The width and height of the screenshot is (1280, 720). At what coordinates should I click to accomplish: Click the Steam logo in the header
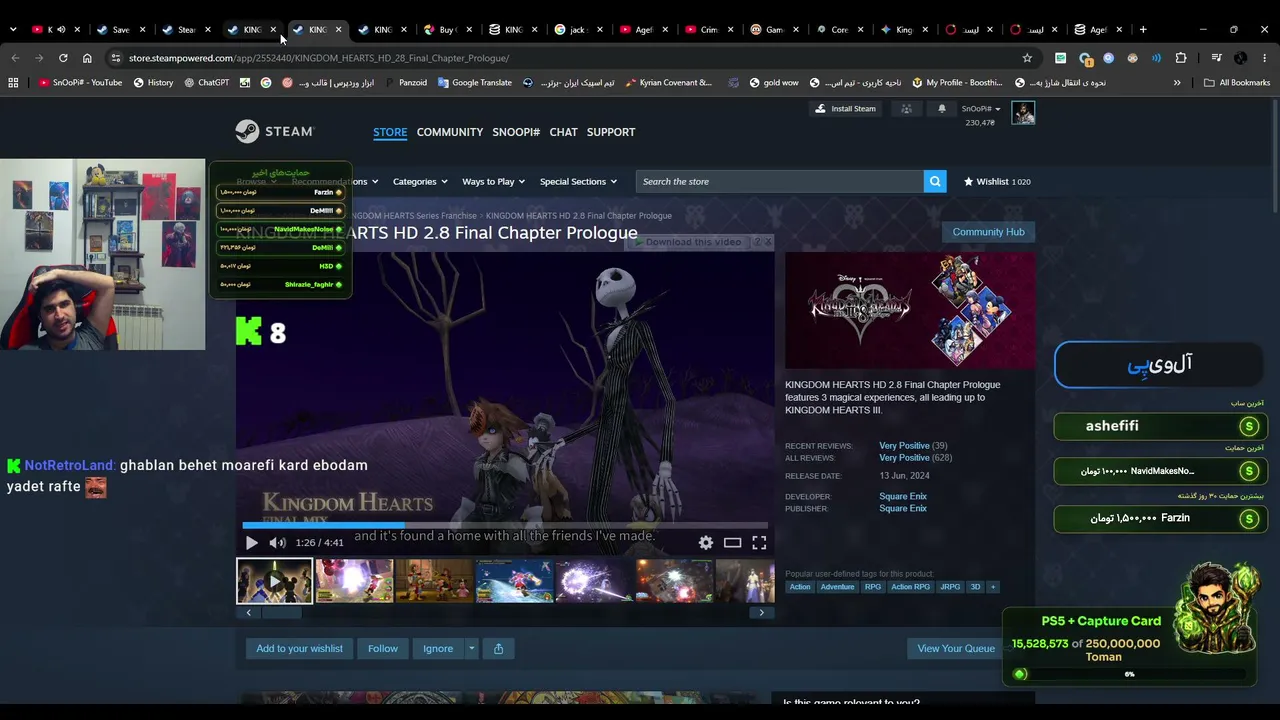(x=274, y=131)
